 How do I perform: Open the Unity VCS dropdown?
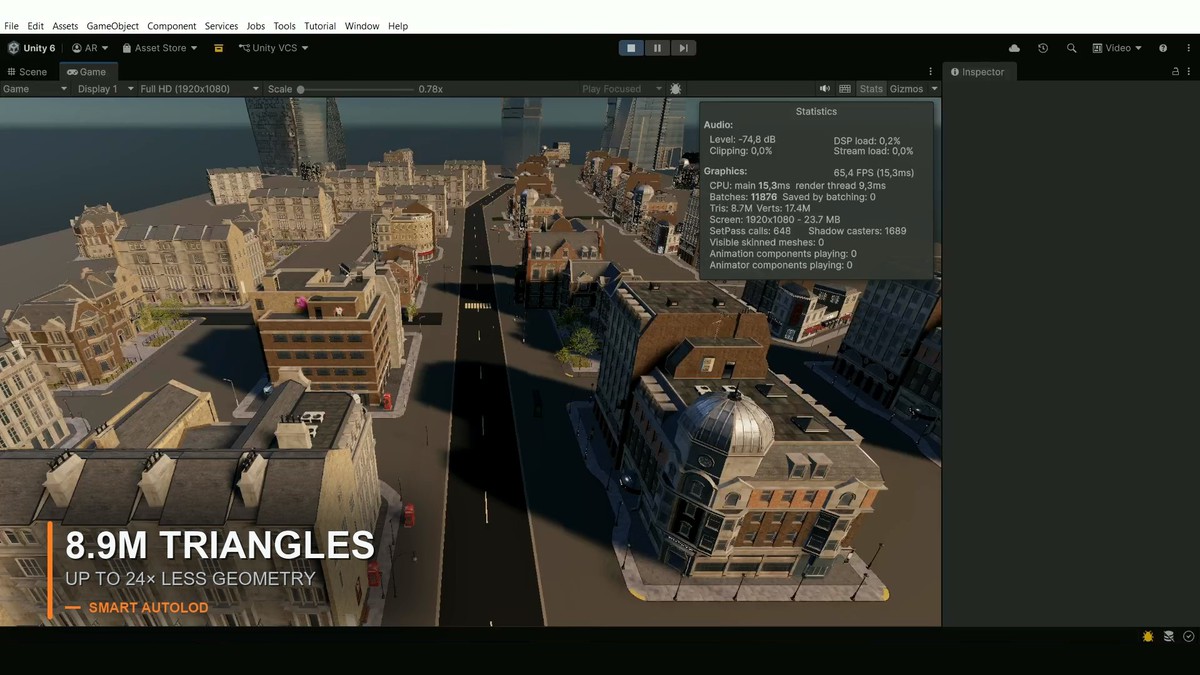(274, 48)
